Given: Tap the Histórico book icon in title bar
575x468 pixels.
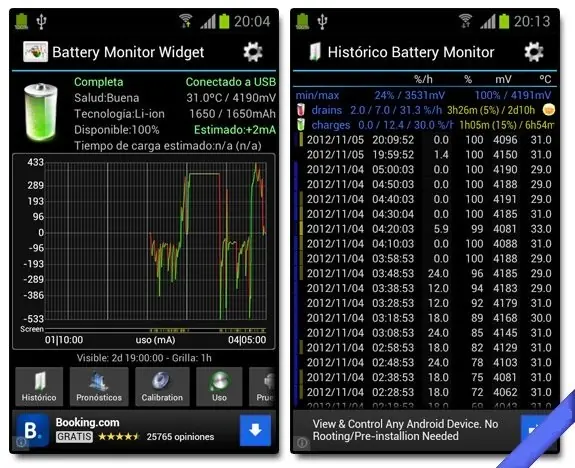Looking at the screenshot, I should 314,52.
